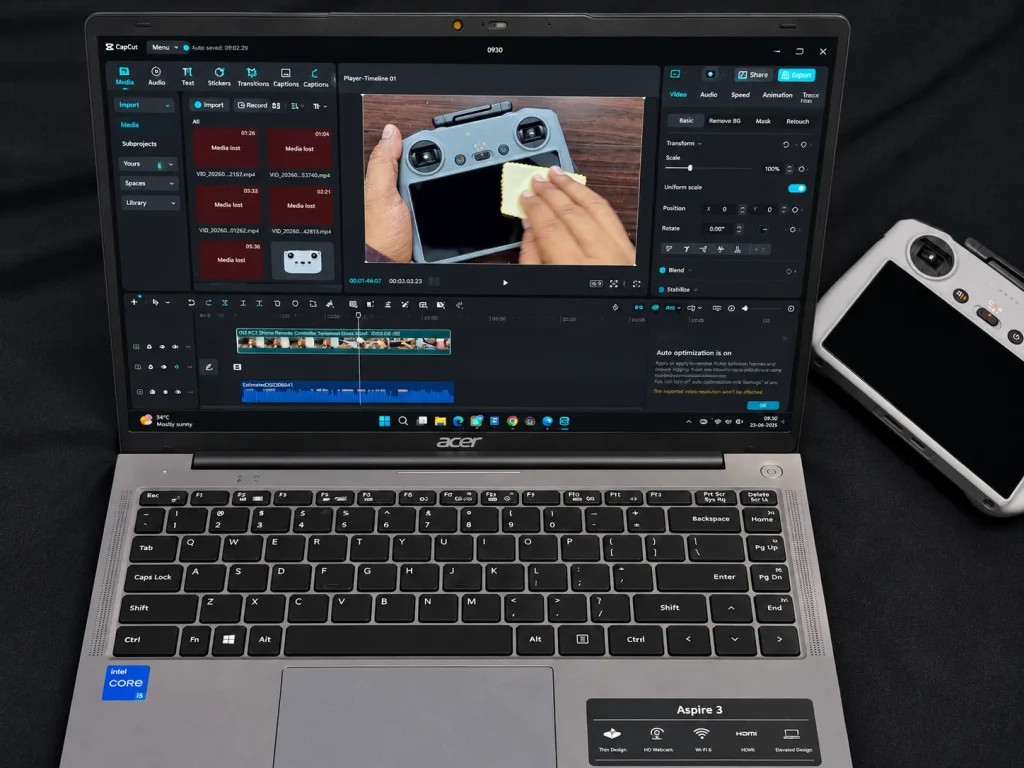
Task: Expand the Library dropdown
Action: pos(150,203)
